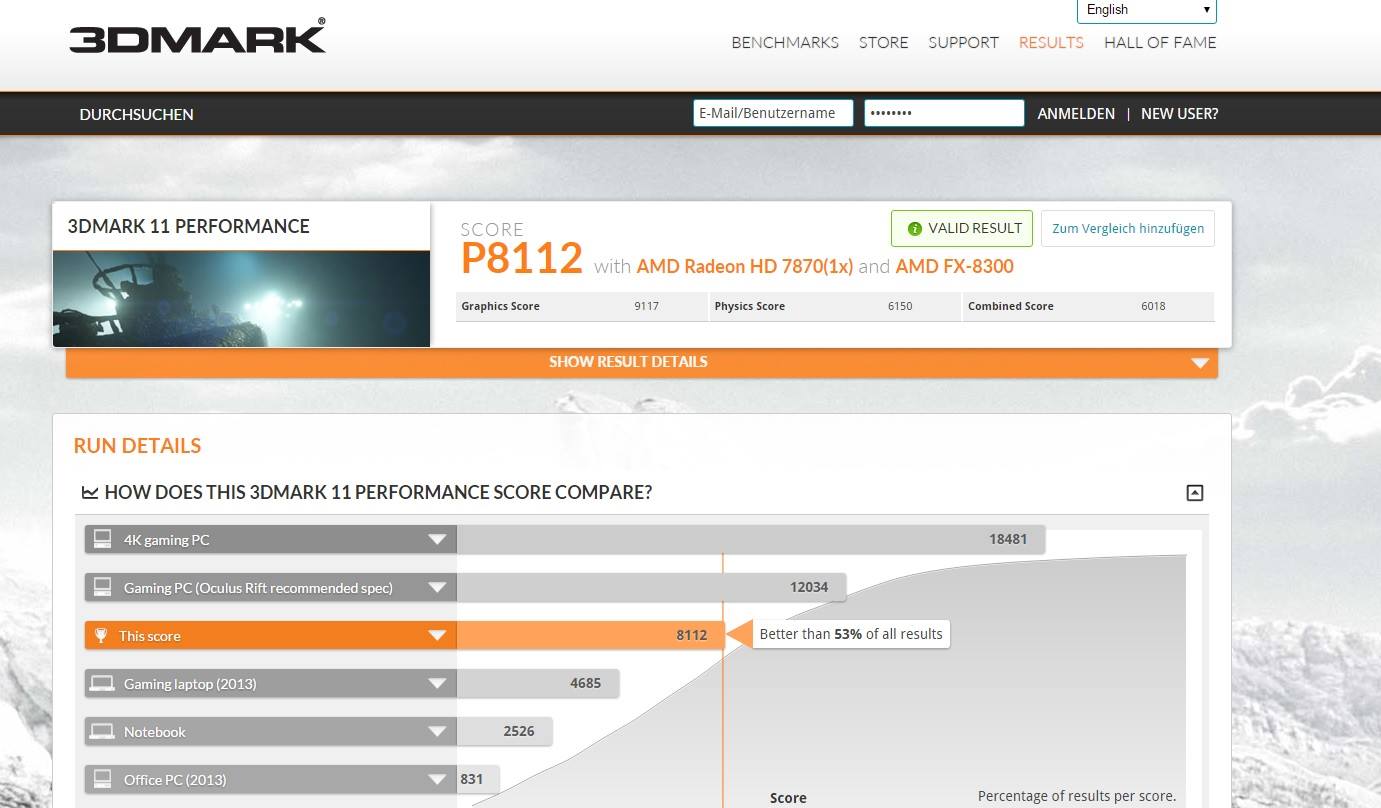Image resolution: width=1381 pixels, height=808 pixels.
Task: Click the monitor icon on Gaming PC Oculus row
Action: click(x=102, y=587)
